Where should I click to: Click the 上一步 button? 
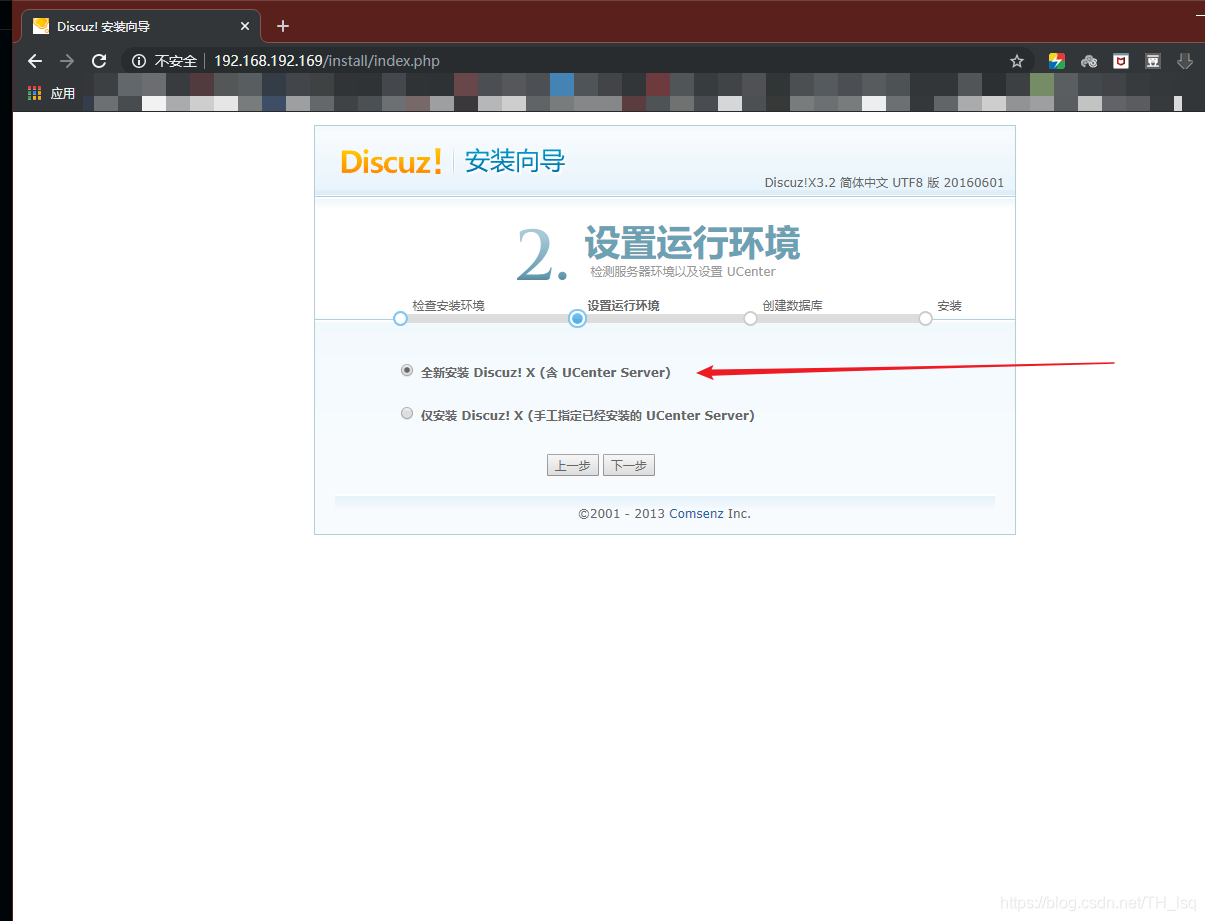573,465
